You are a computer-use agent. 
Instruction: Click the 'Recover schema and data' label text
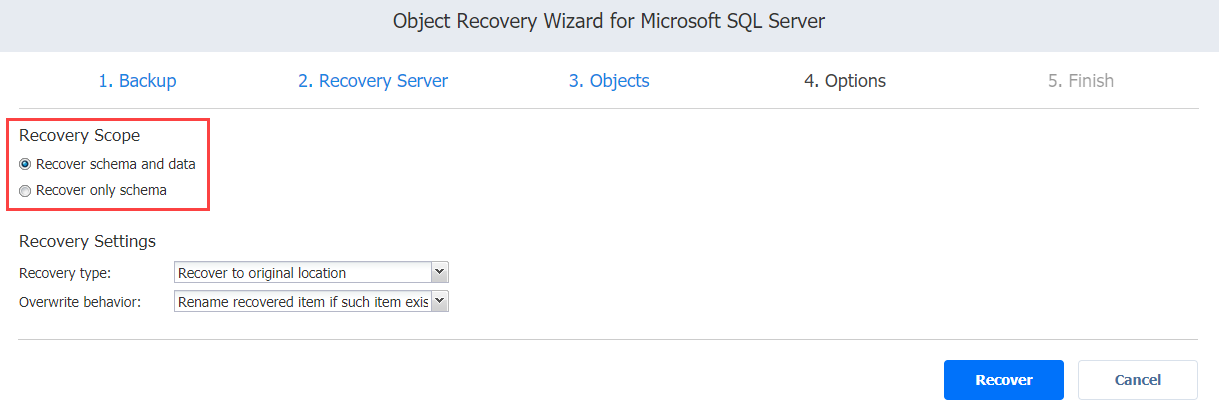(x=115, y=164)
